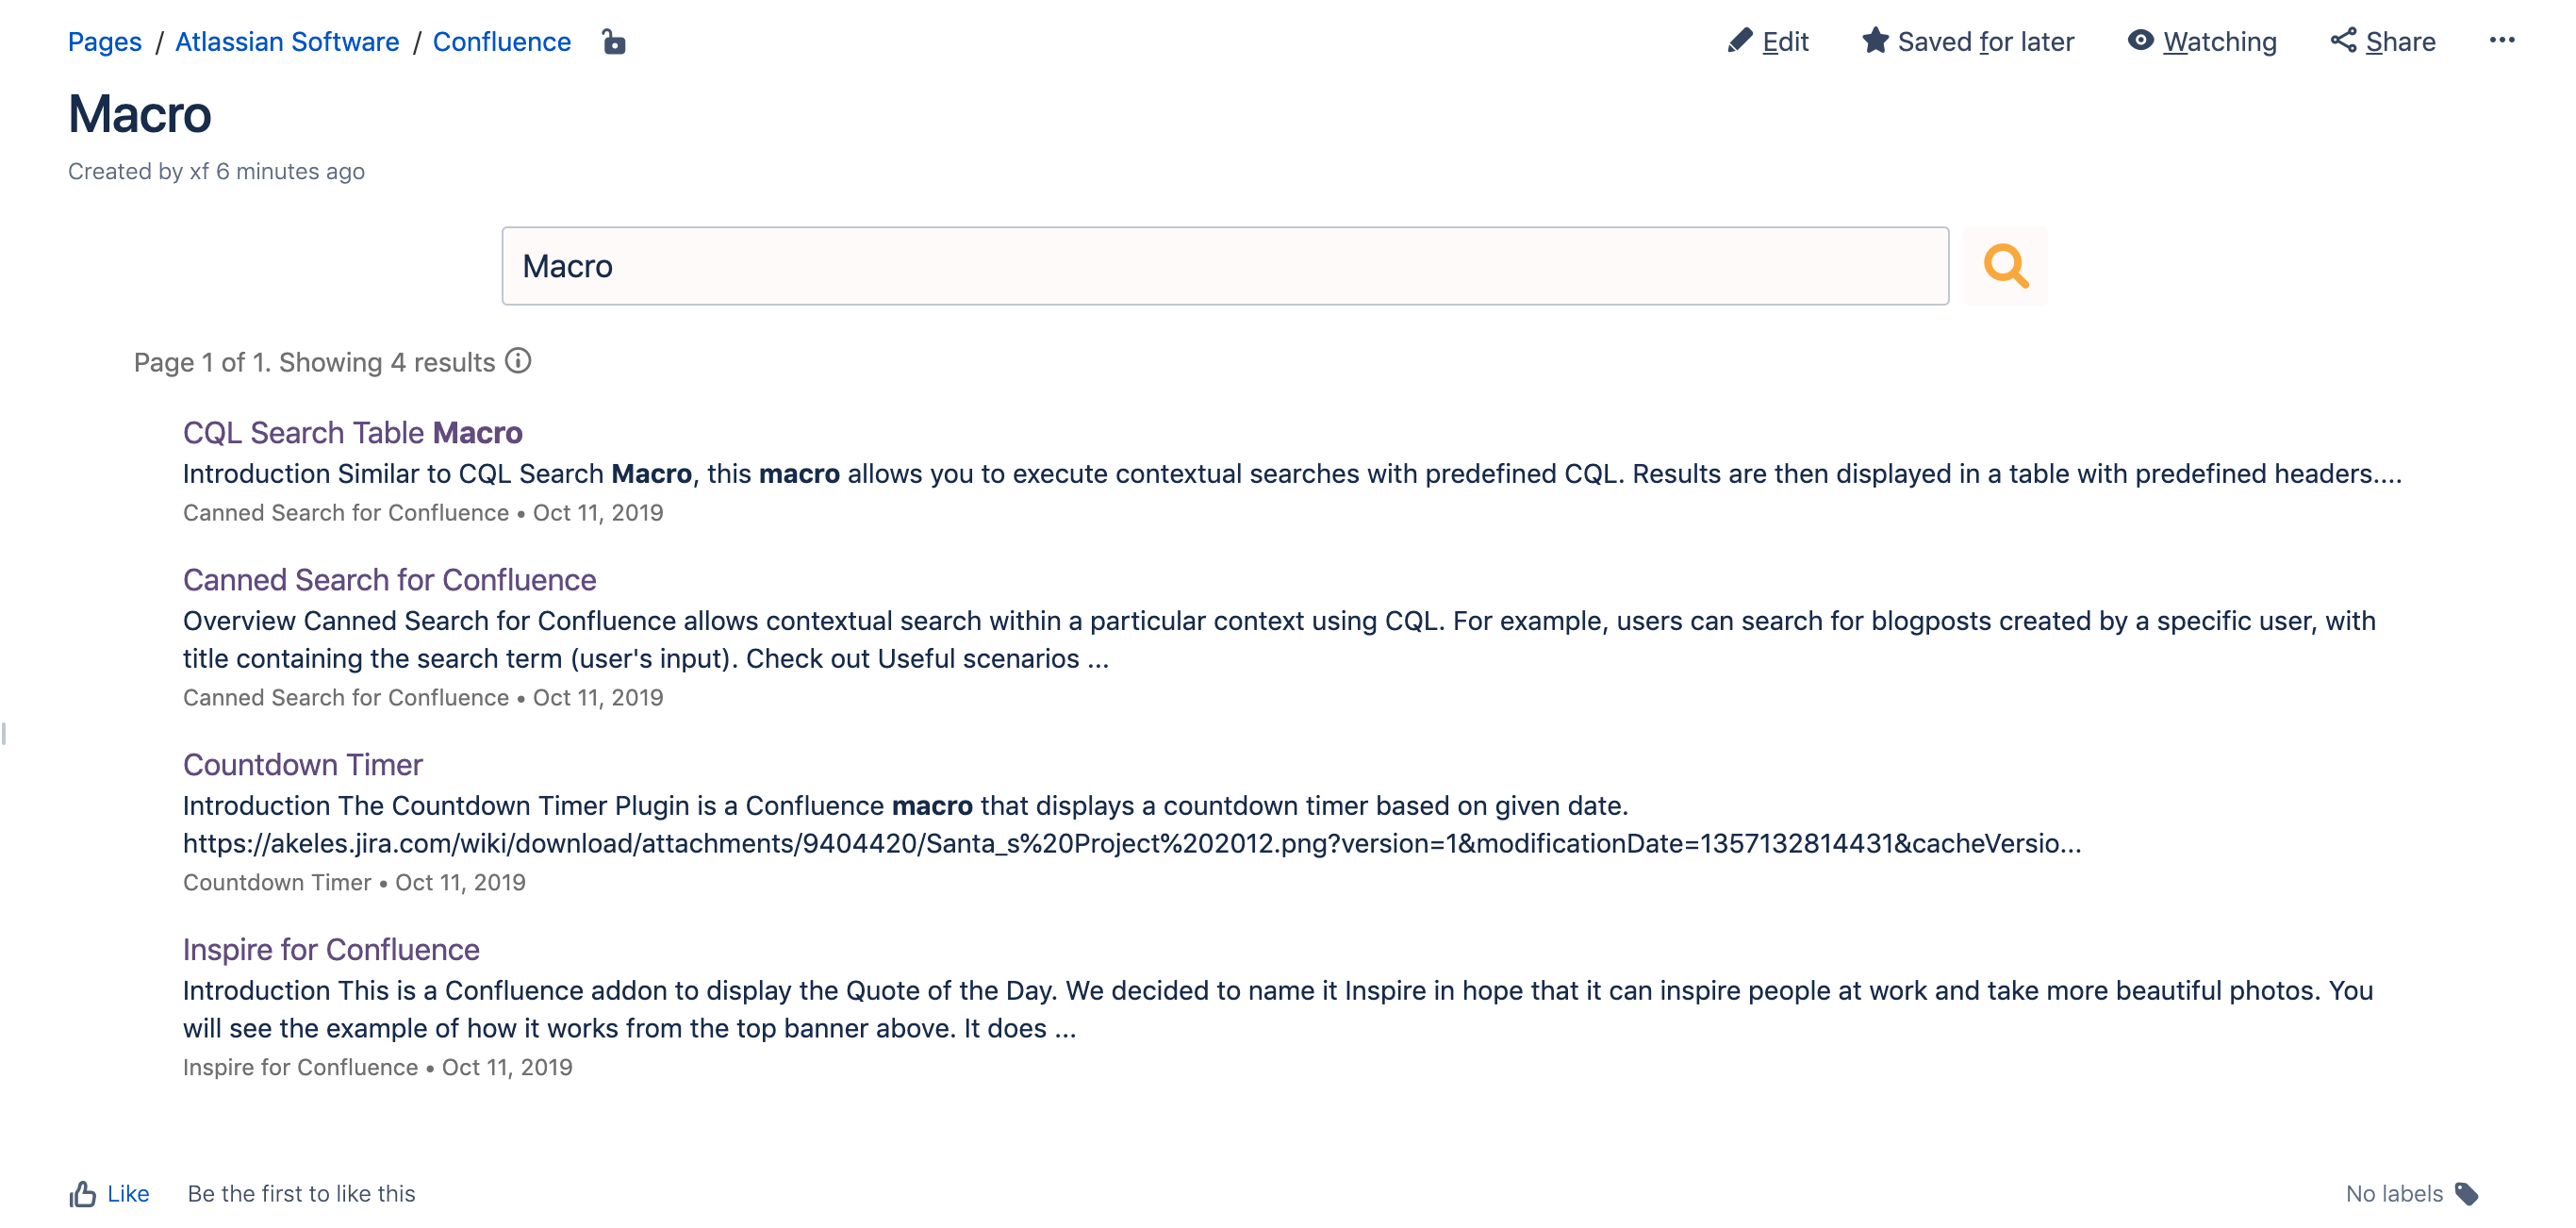Click the Like text link

pos(128,1194)
